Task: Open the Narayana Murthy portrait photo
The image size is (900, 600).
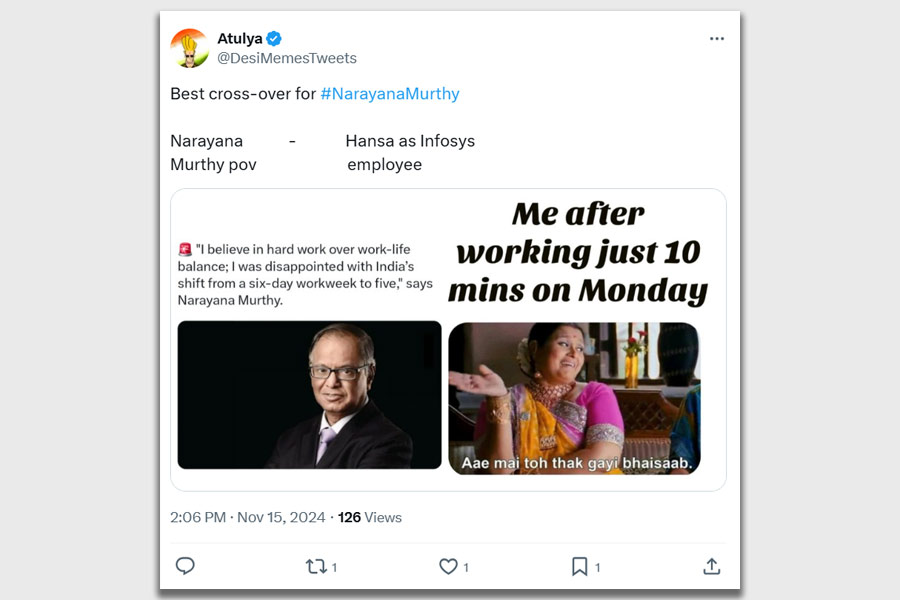Action: coord(309,395)
